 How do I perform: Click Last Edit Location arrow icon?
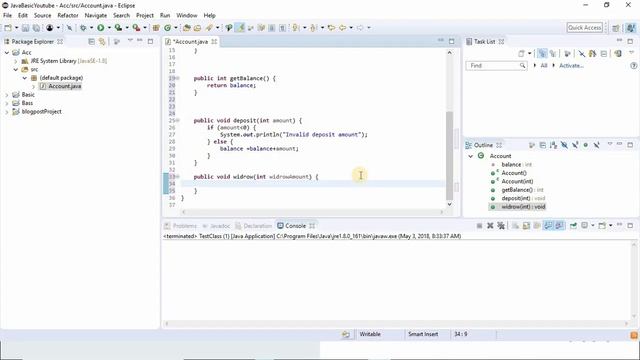(331, 28)
